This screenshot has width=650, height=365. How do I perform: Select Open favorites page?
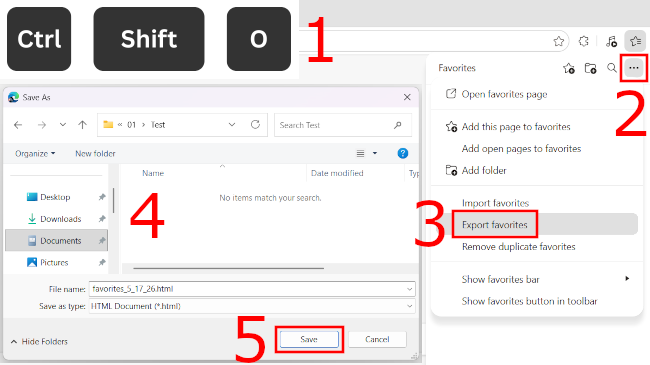tap(537, 94)
